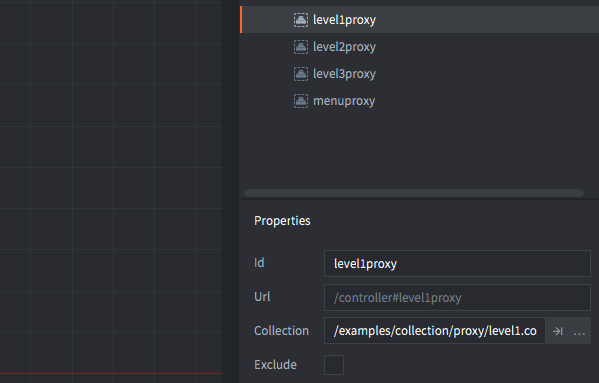Click the Url field /controller#level1proxy

[x=457, y=297]
